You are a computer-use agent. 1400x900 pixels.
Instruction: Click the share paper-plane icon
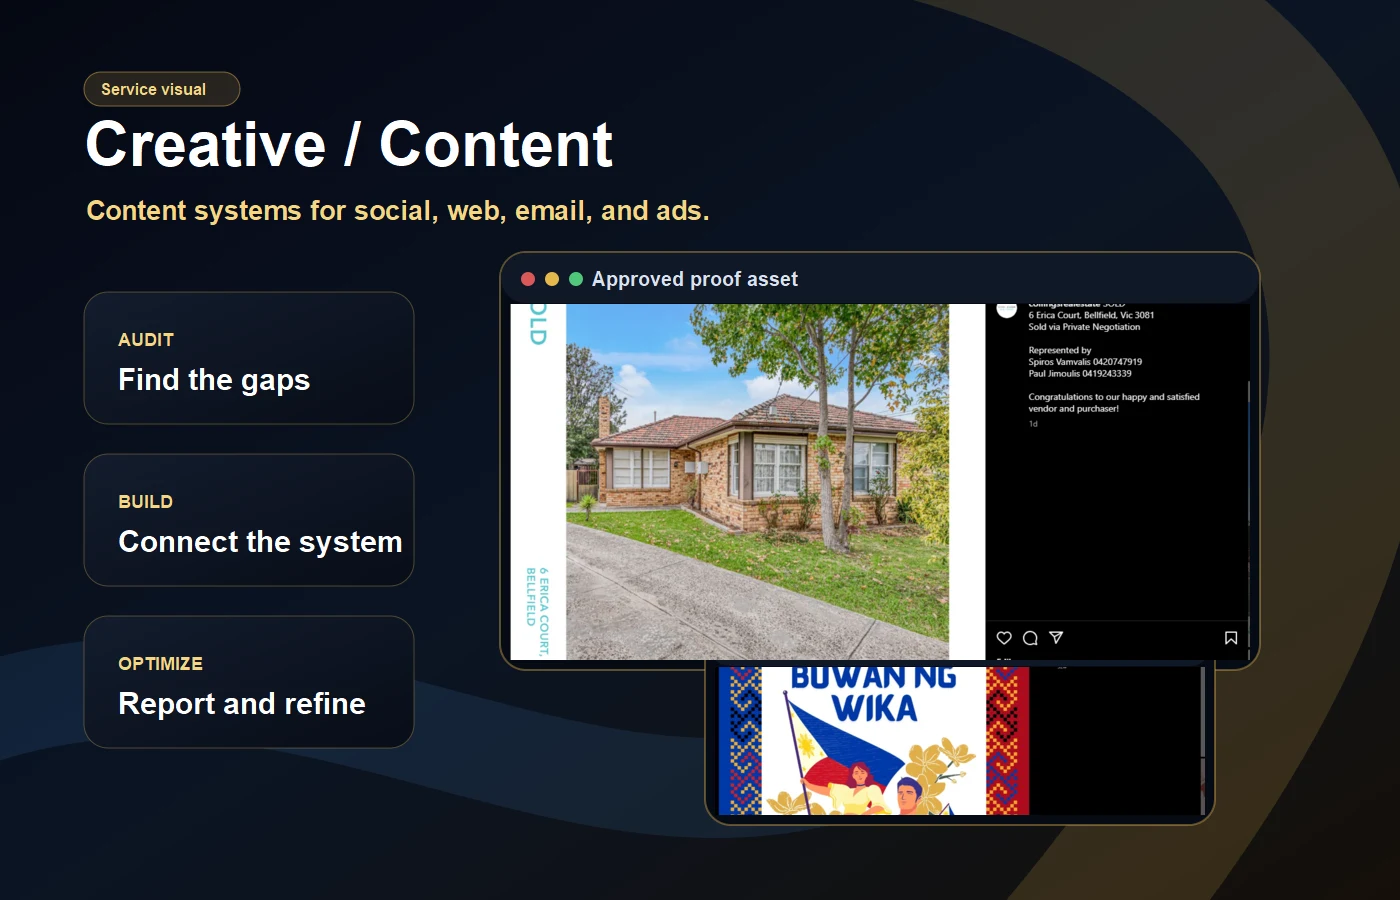1056,638
